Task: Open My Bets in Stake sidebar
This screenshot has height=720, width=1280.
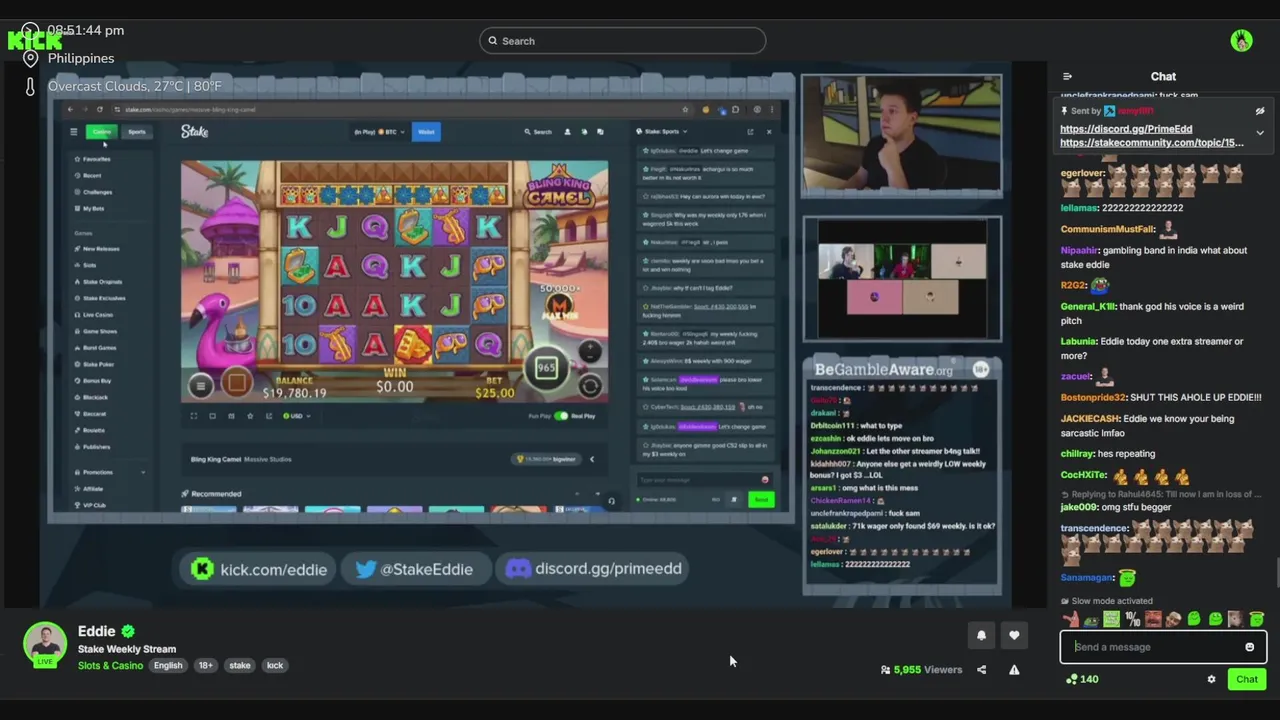Action: 89,208
